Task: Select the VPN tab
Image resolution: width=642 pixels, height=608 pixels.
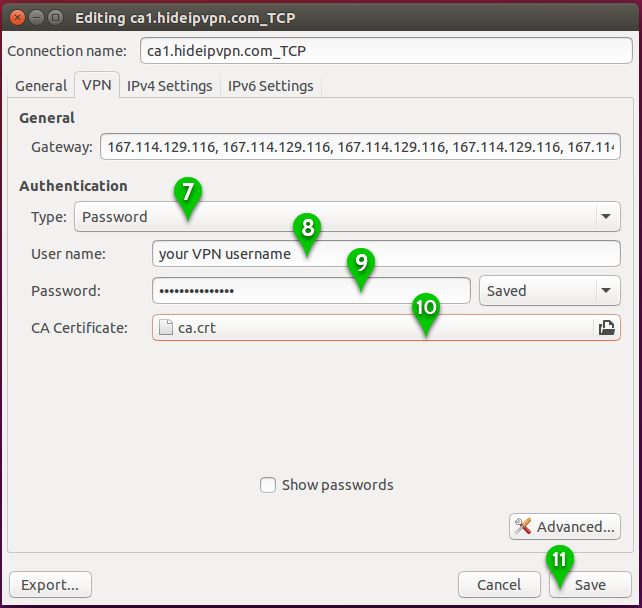Action: point(97,85)
